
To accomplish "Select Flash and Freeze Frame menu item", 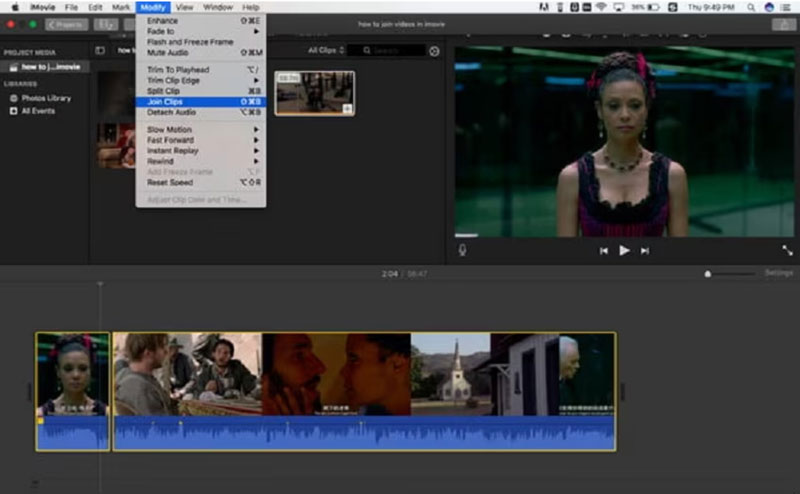I will tap(201, 42).
